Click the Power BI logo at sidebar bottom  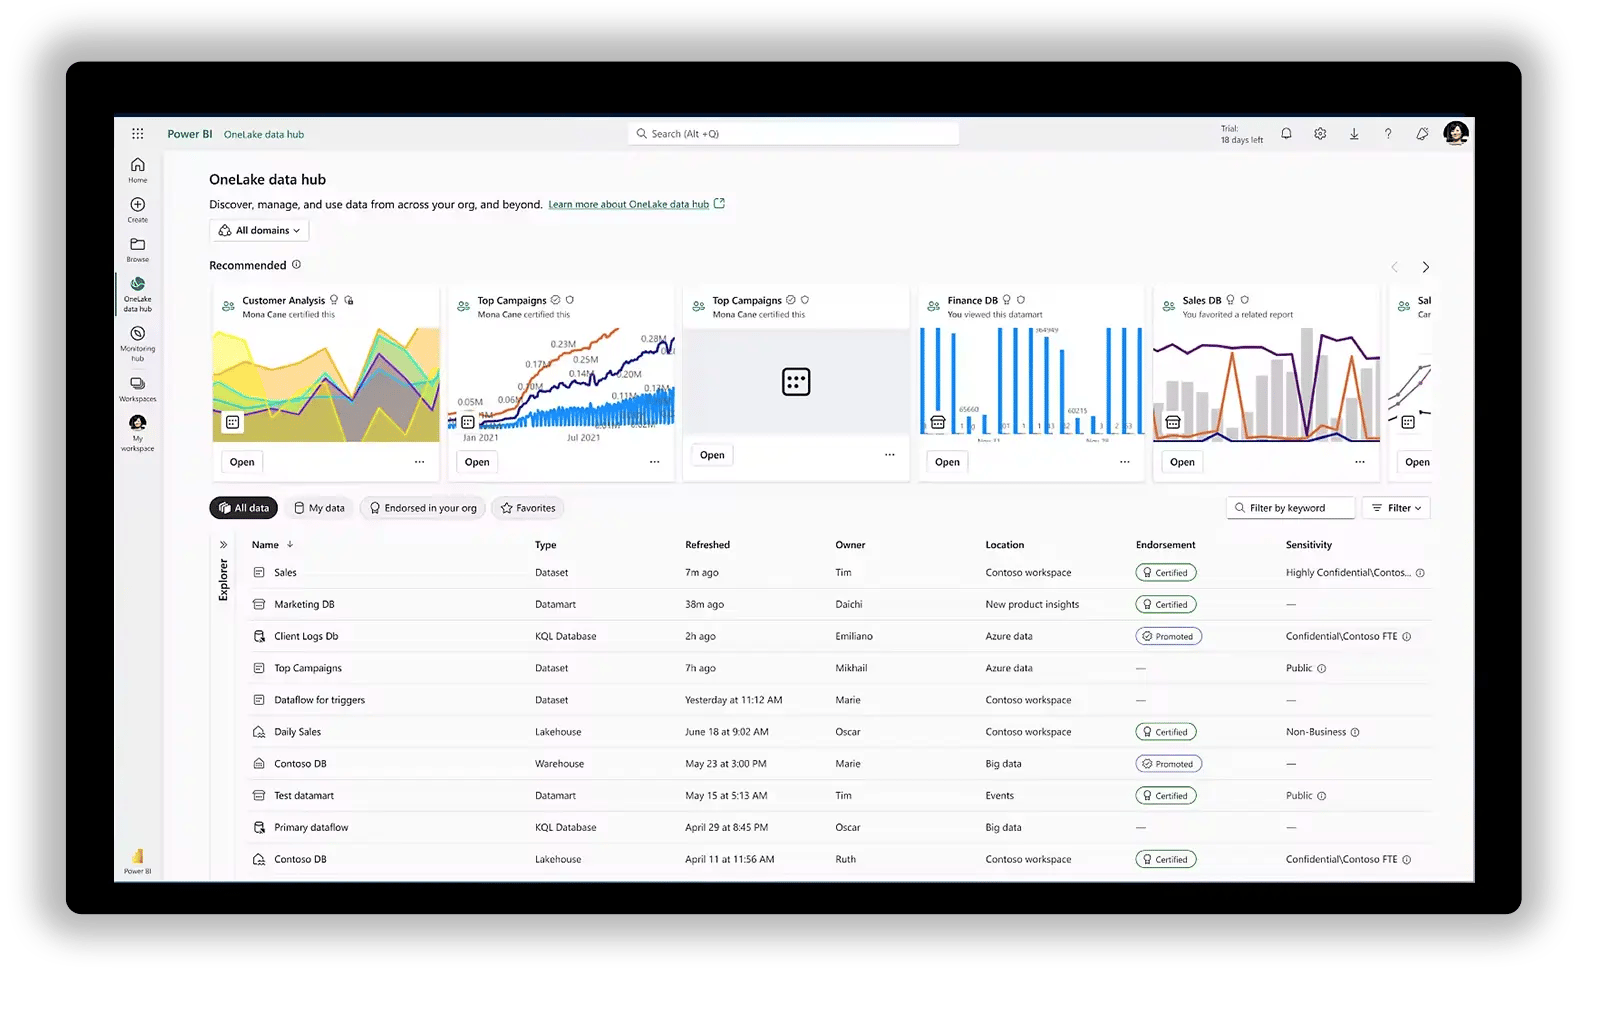tap(138, 861)
